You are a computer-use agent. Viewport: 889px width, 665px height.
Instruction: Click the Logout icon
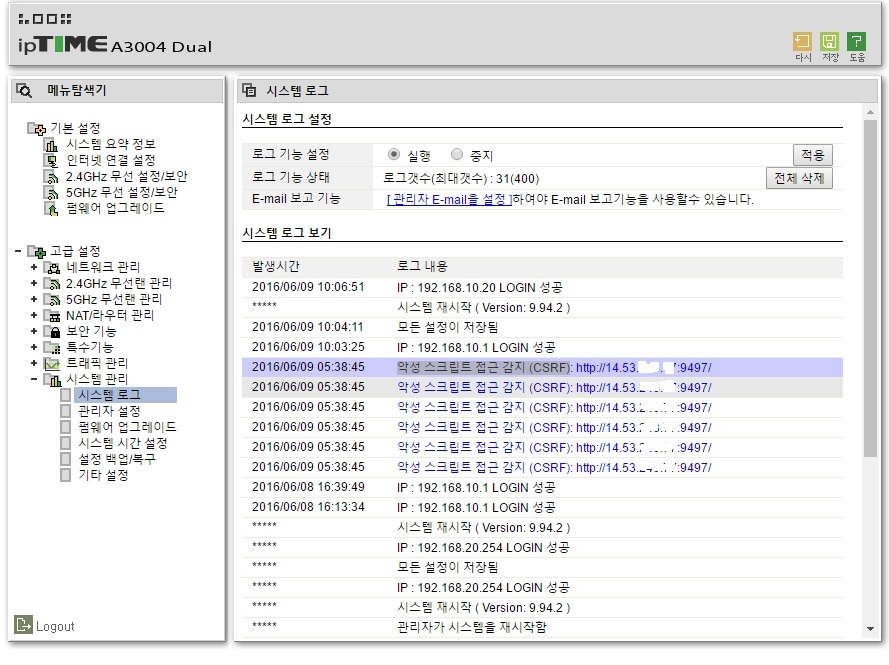pos(23,624)
